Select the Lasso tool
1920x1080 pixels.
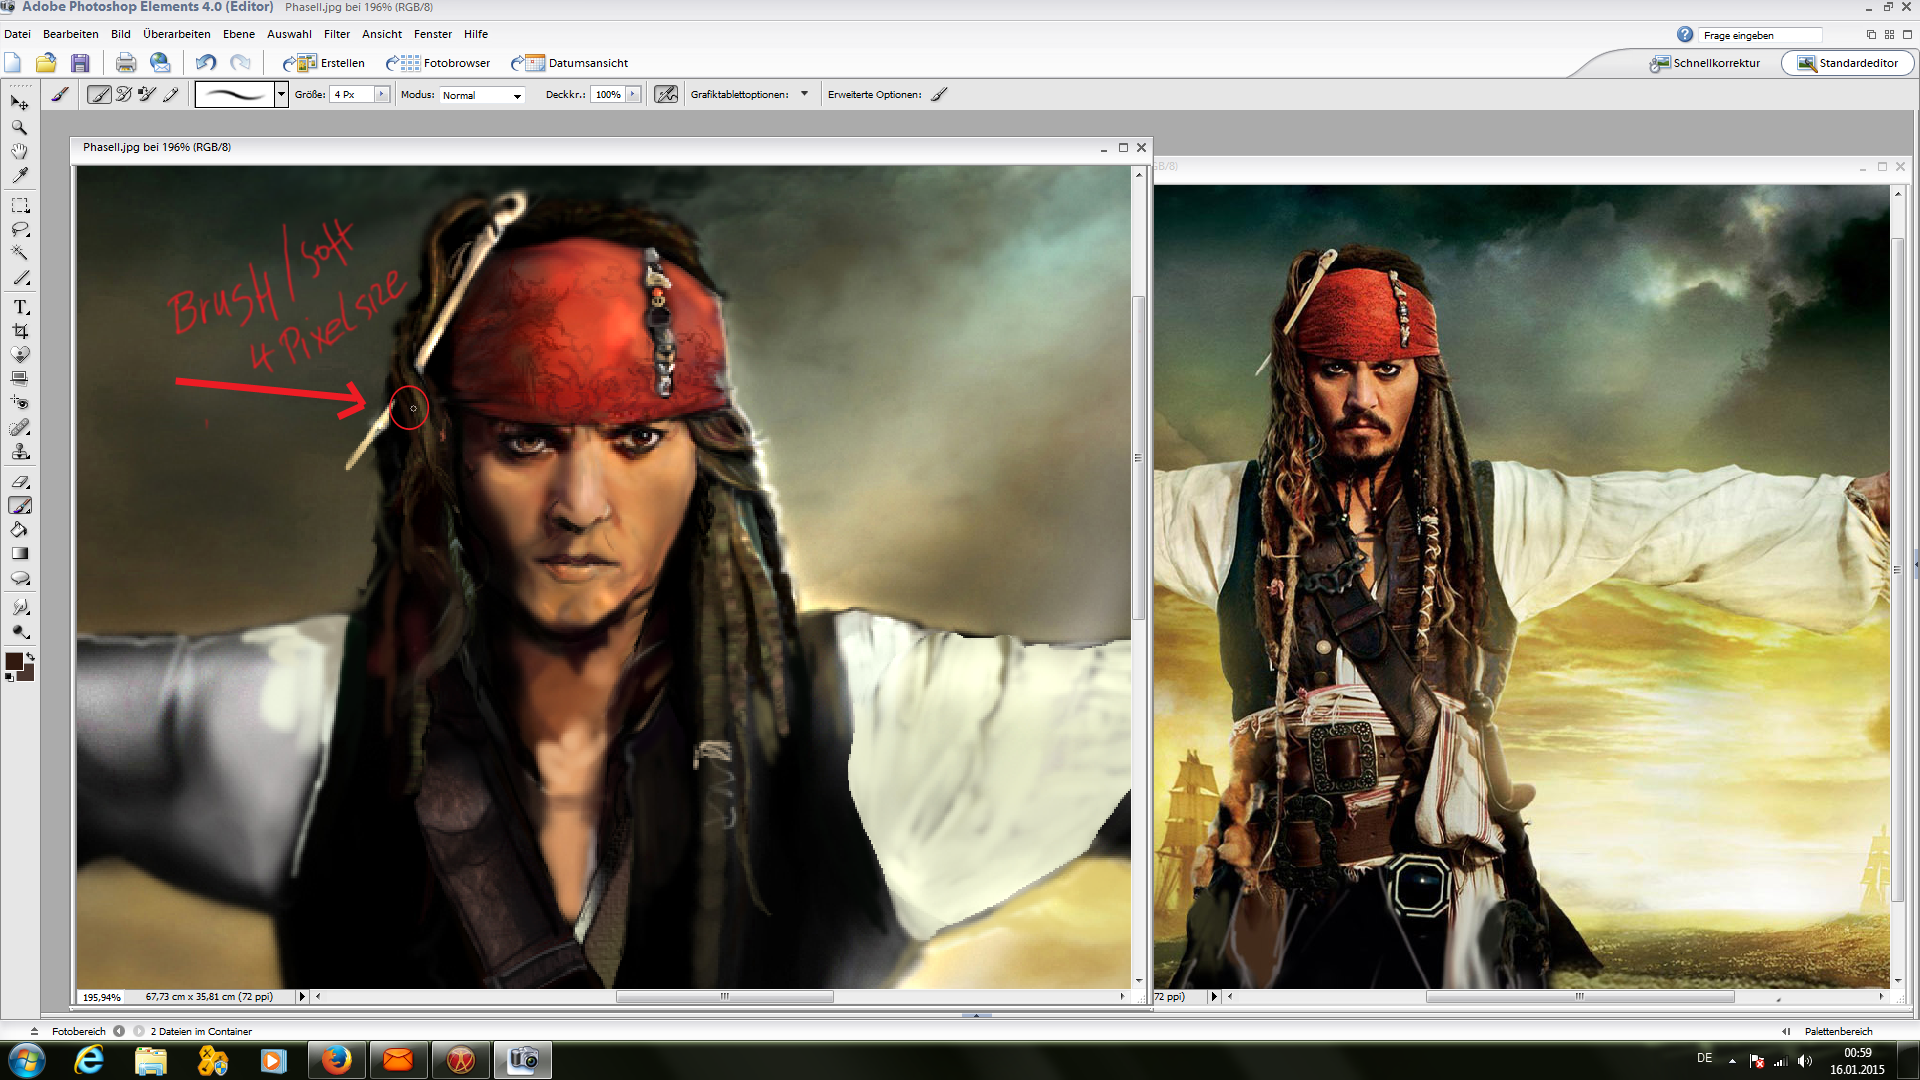click(19, 229)
